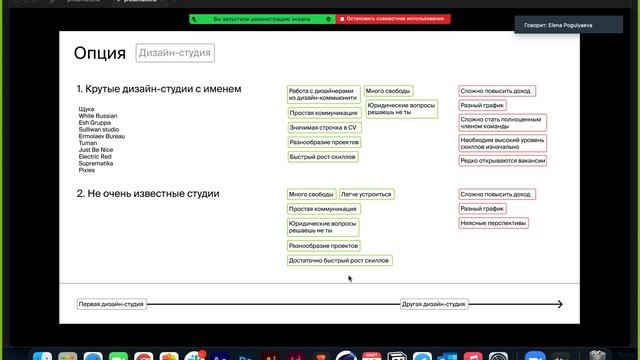Click the green "Вы запустили демонстрацию экрана" bar
This screenshot has height=360, width=640.
pyautogui.click(x=262, y=19)
